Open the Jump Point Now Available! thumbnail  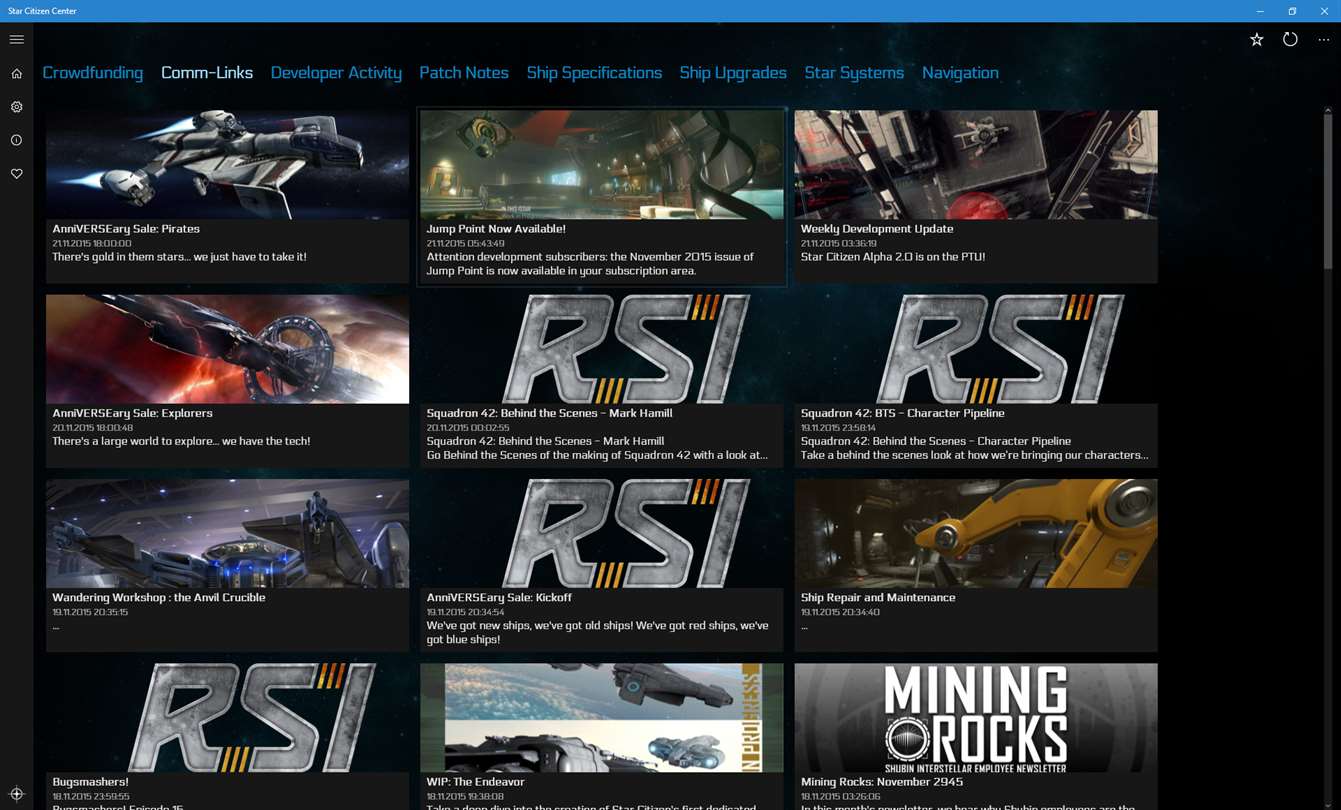click(602, 165)
